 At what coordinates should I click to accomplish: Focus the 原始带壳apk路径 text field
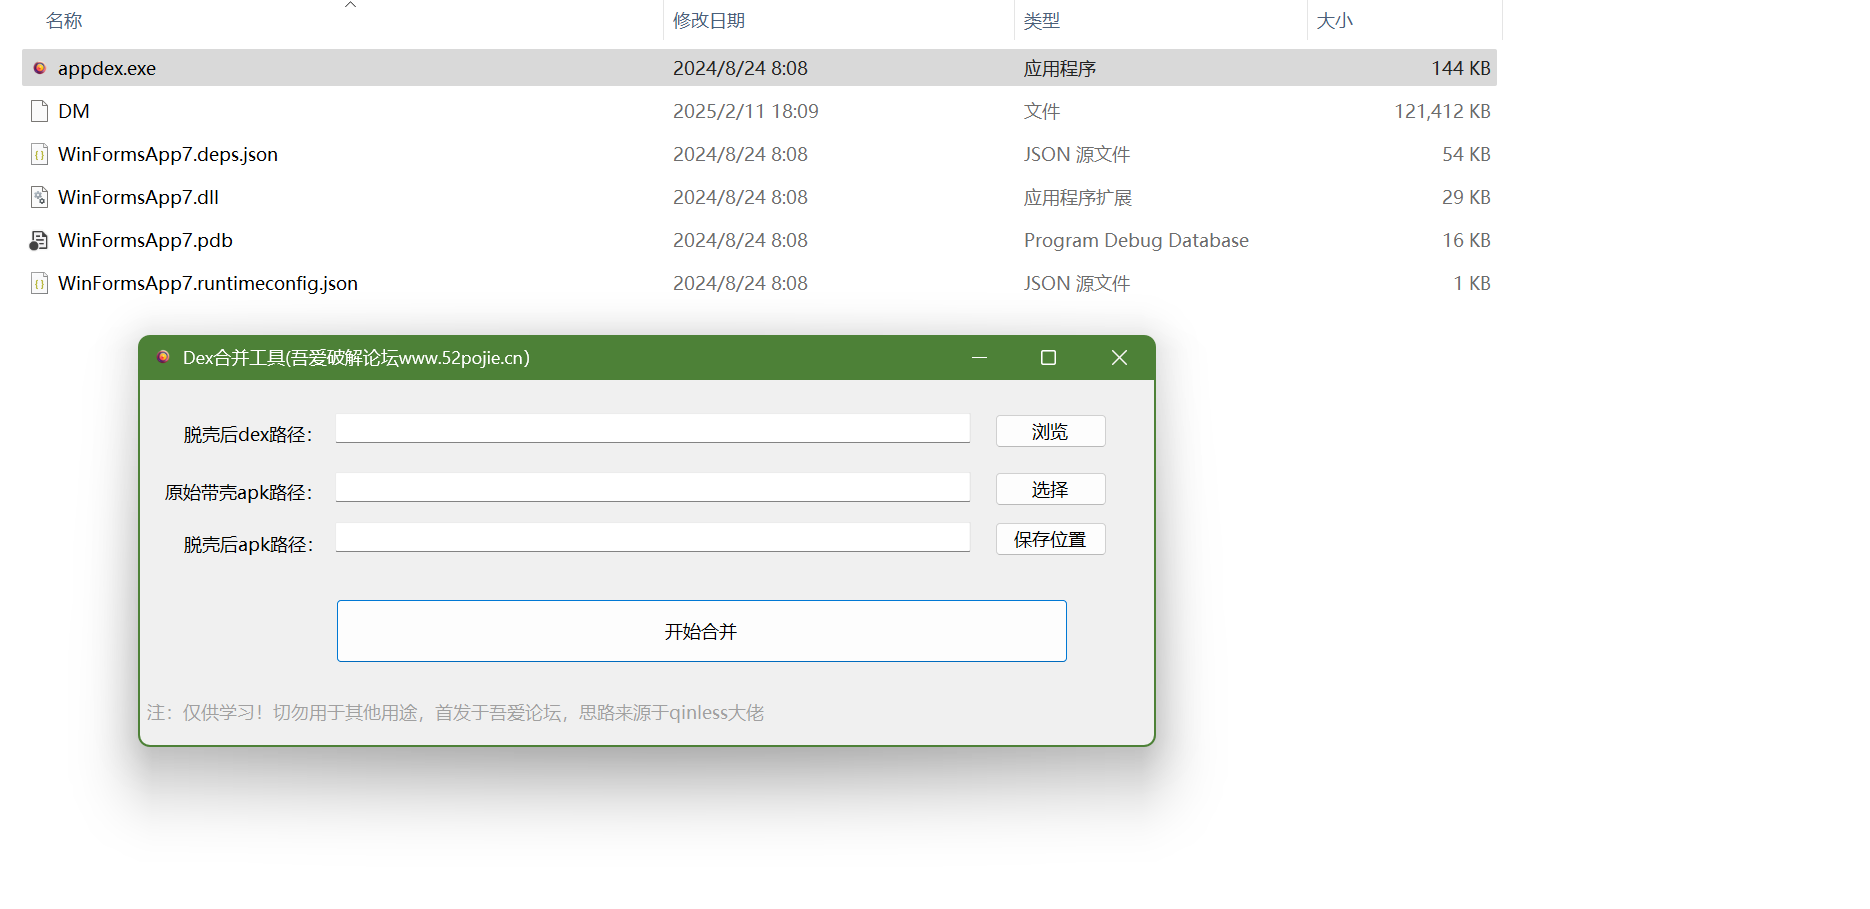652,487
